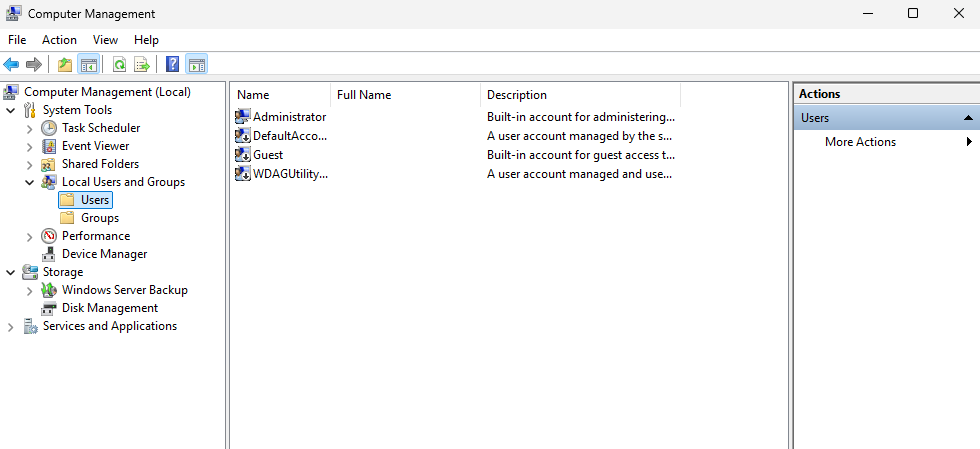
Task: Open the Help toolbar icon
Action: coord(172,64)
